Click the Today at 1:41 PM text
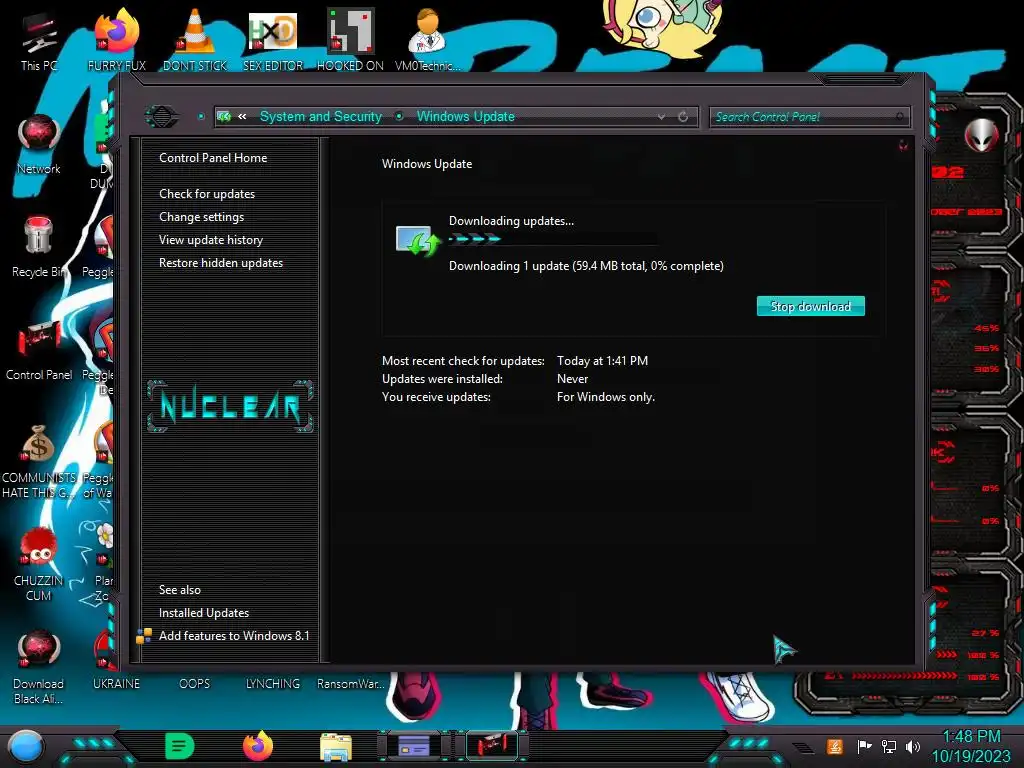 (x=602, y=360)
